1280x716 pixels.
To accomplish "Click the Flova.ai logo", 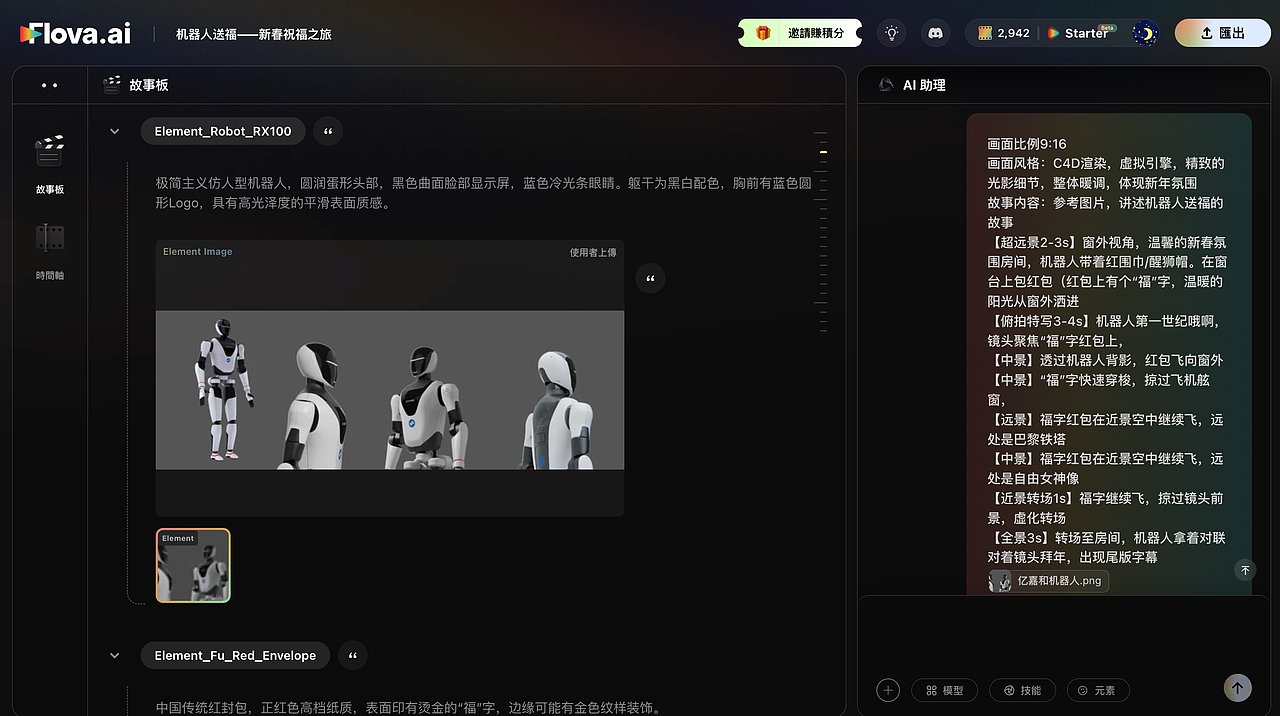I will pyautogui.click(x=75, y=33).
